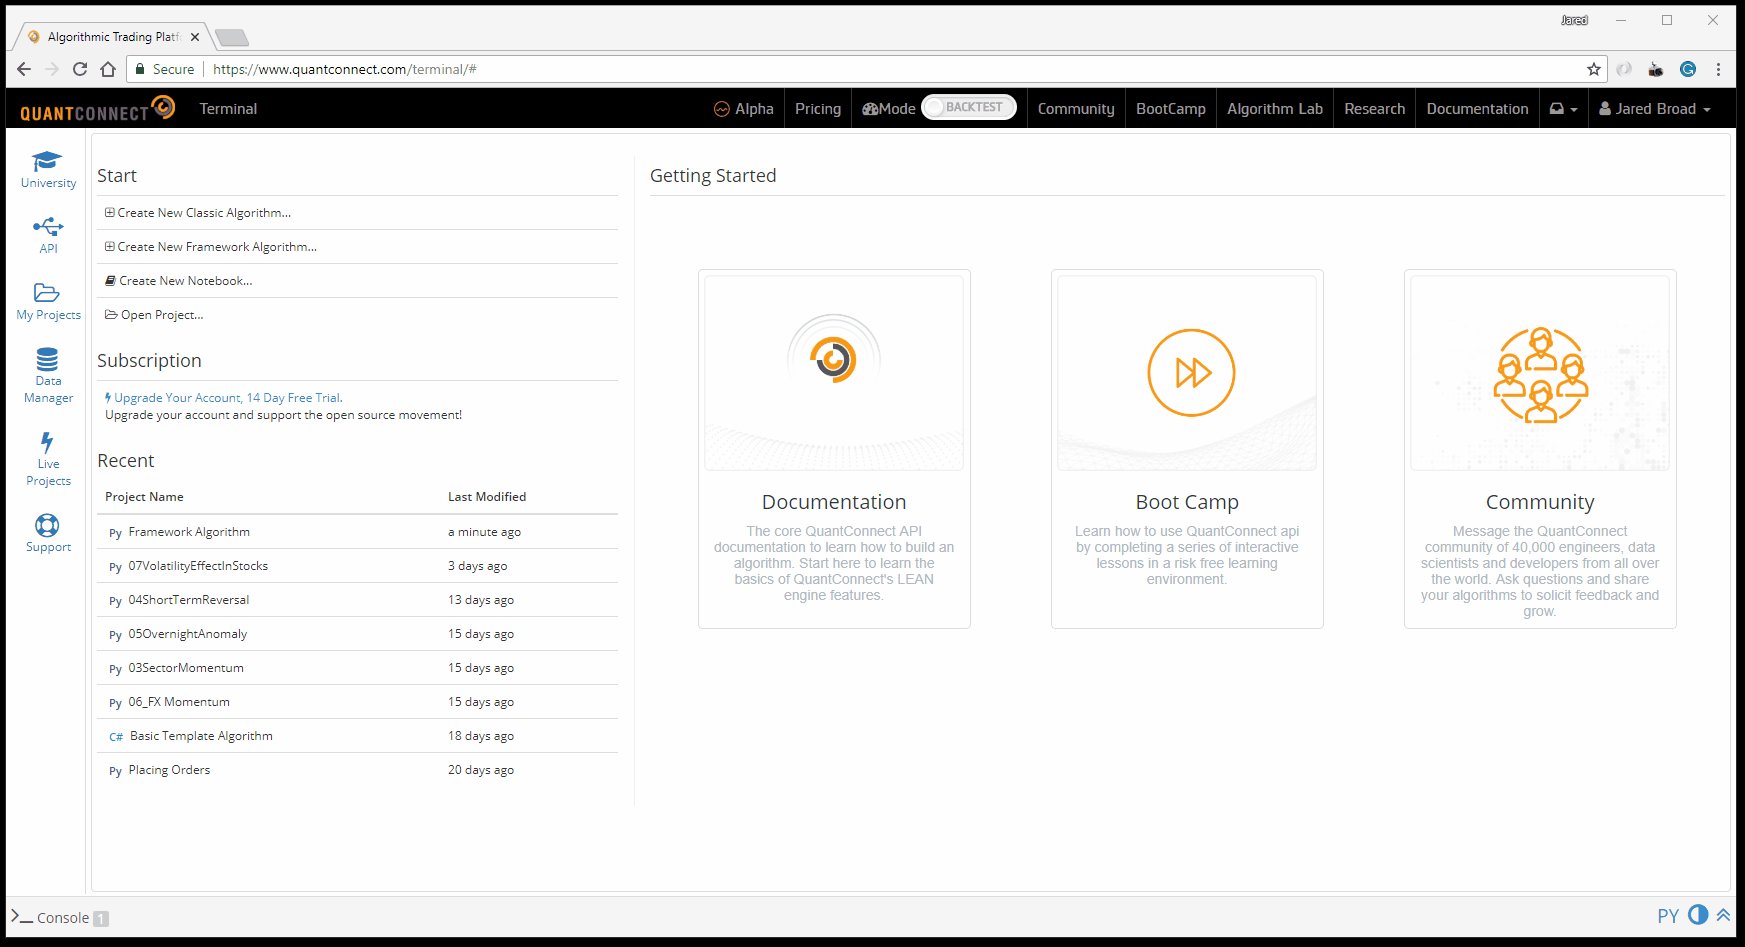Create New Classic Algorithm

(x=198, y=213)
